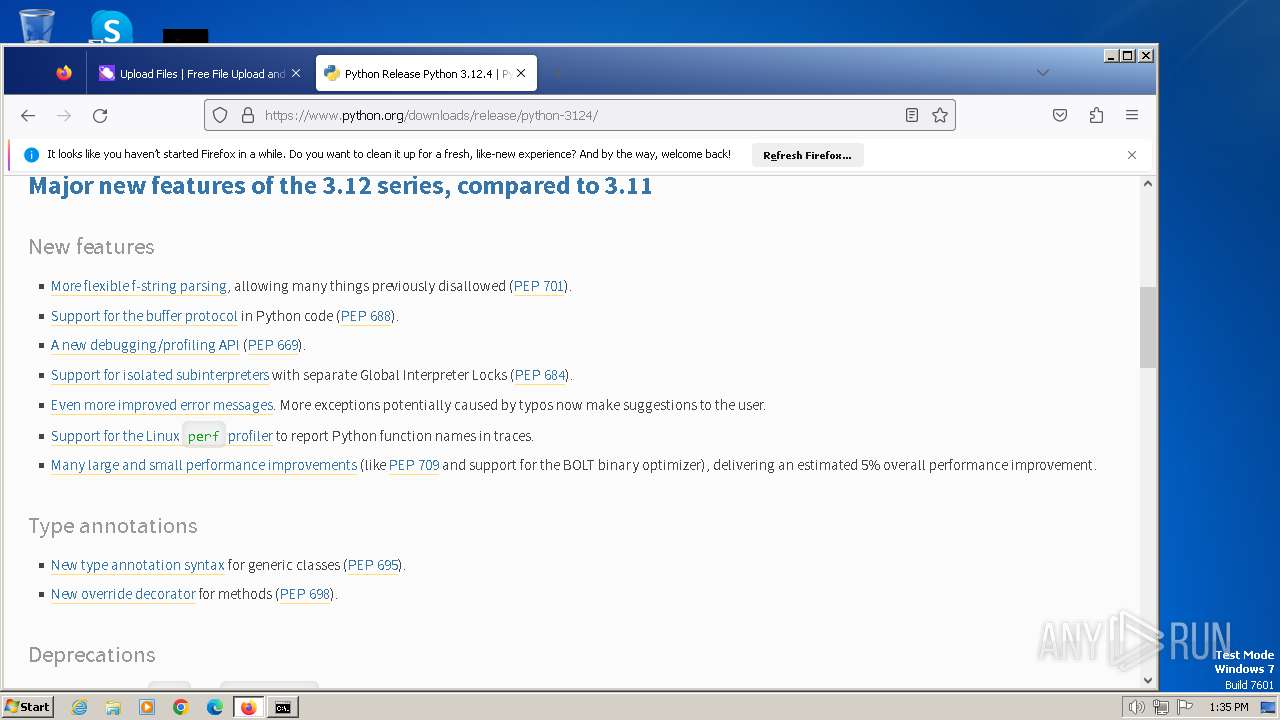Click the tracking protection shield icon
Image resolution: width=1280 pixels, height=720 pixels.
[x=221, y=115]
